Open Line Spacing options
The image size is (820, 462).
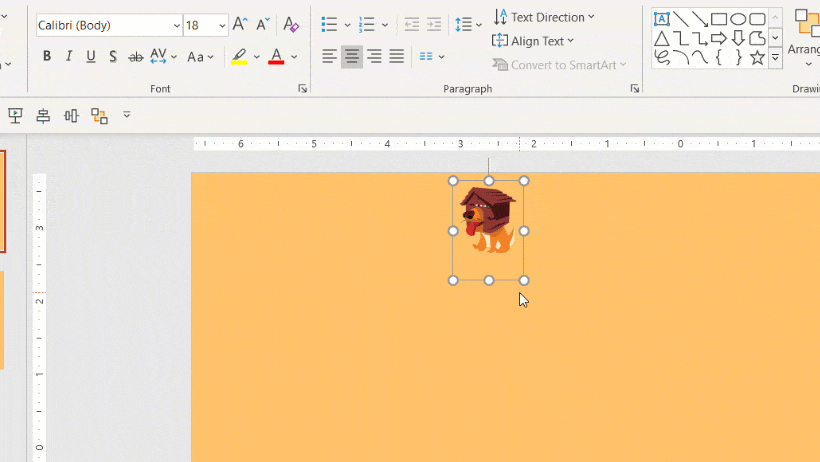(x=468, y=24)
